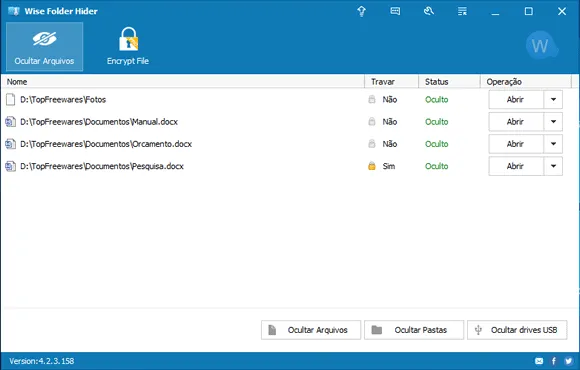This screenshot has height=370, width=580.
Task: Click the document icon next to Manual.docx
Action: (x=10, y=122)
